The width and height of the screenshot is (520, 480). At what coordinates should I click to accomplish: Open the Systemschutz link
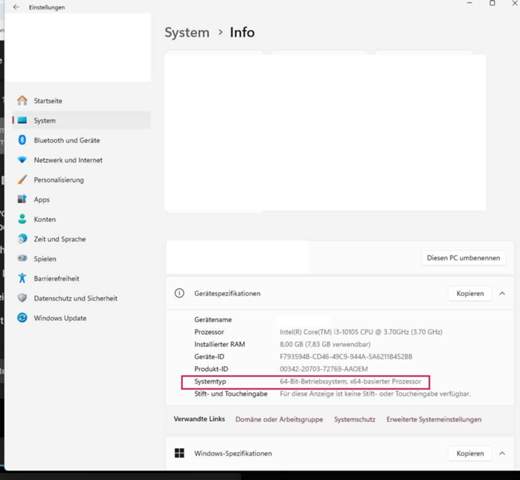pos(355,419)
